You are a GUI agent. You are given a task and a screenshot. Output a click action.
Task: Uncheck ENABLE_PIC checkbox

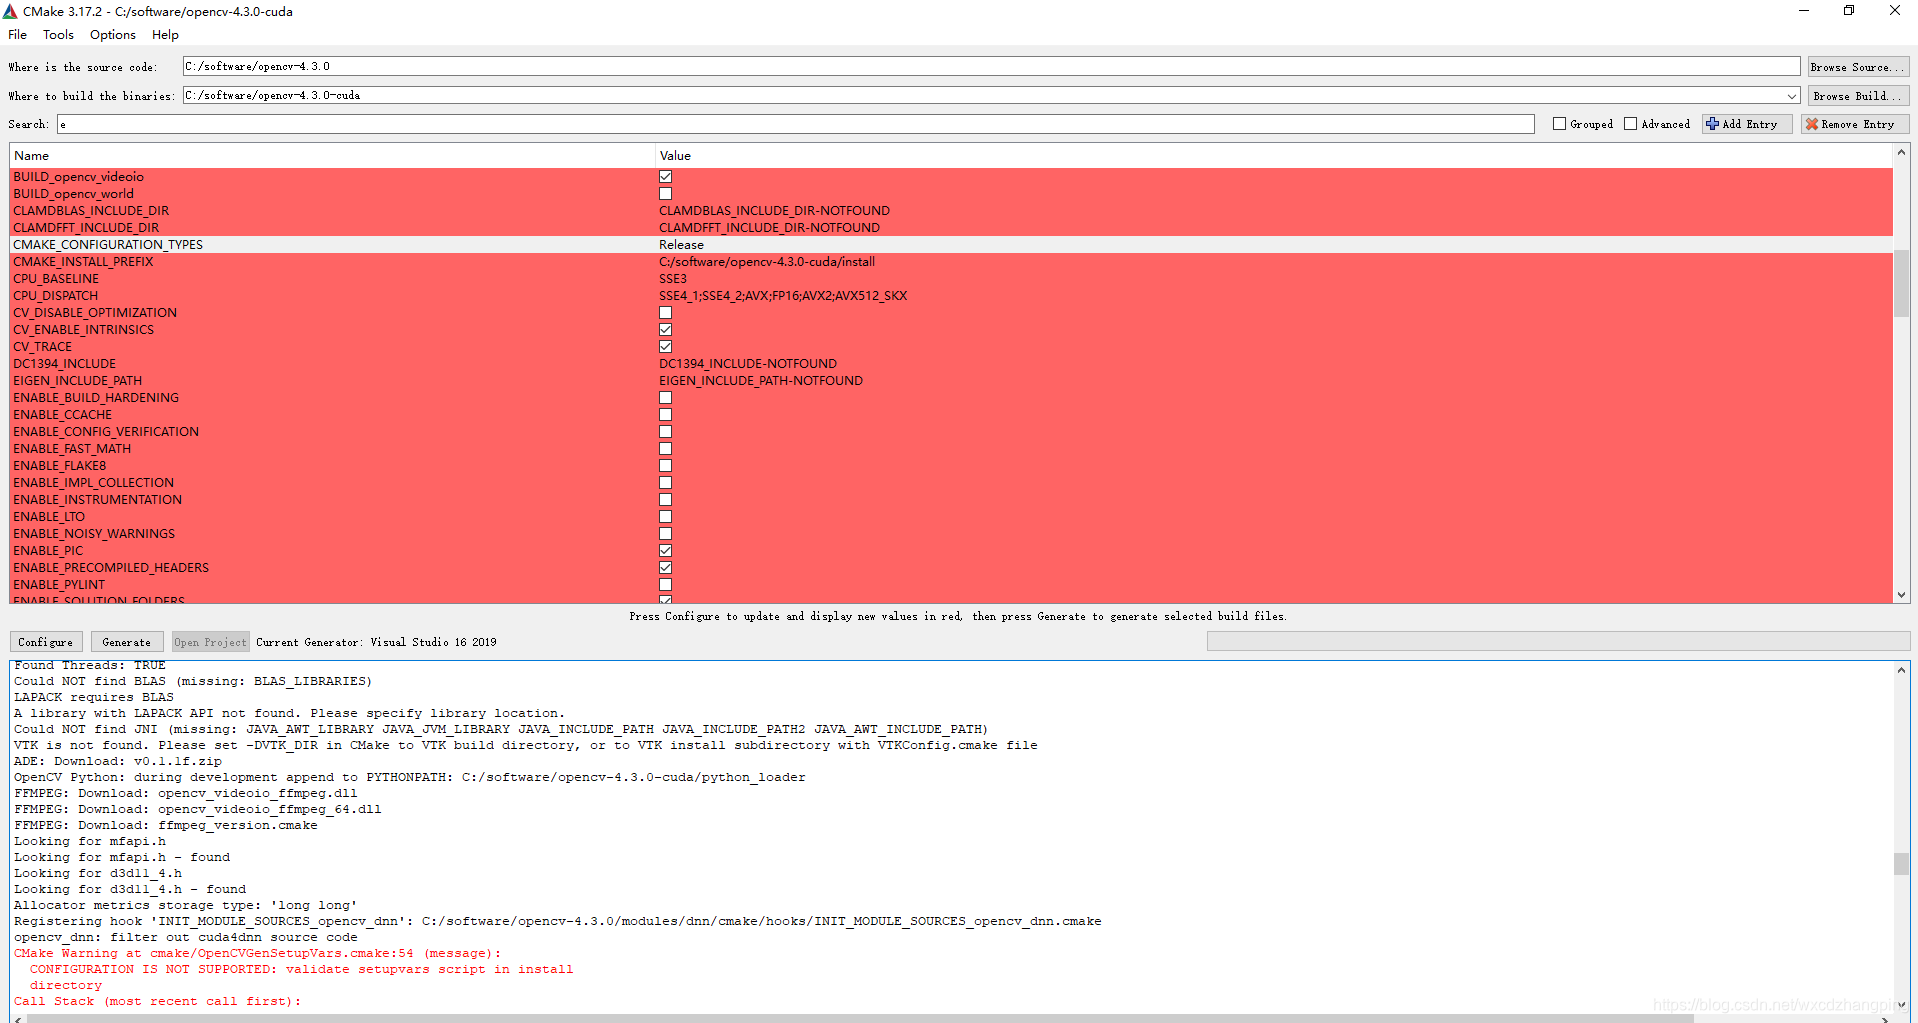(665, 551)
